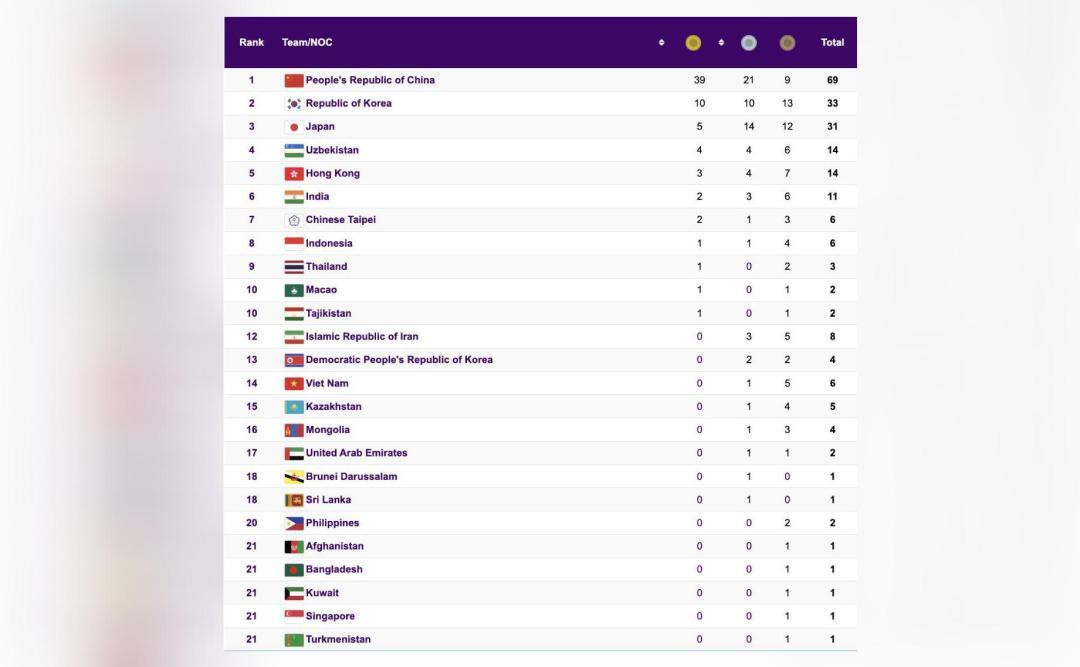Screen dimensions: 1080x667
Task: Open the Viet Nam team entry
Action: (328, 383)
